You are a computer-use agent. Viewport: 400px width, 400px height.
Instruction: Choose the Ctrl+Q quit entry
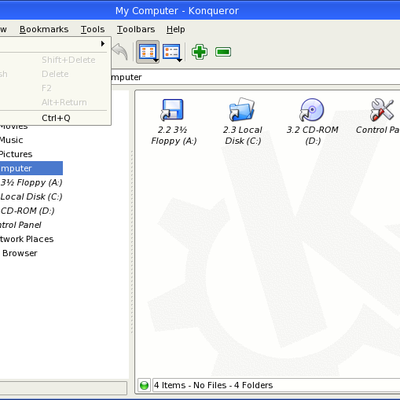53,118
